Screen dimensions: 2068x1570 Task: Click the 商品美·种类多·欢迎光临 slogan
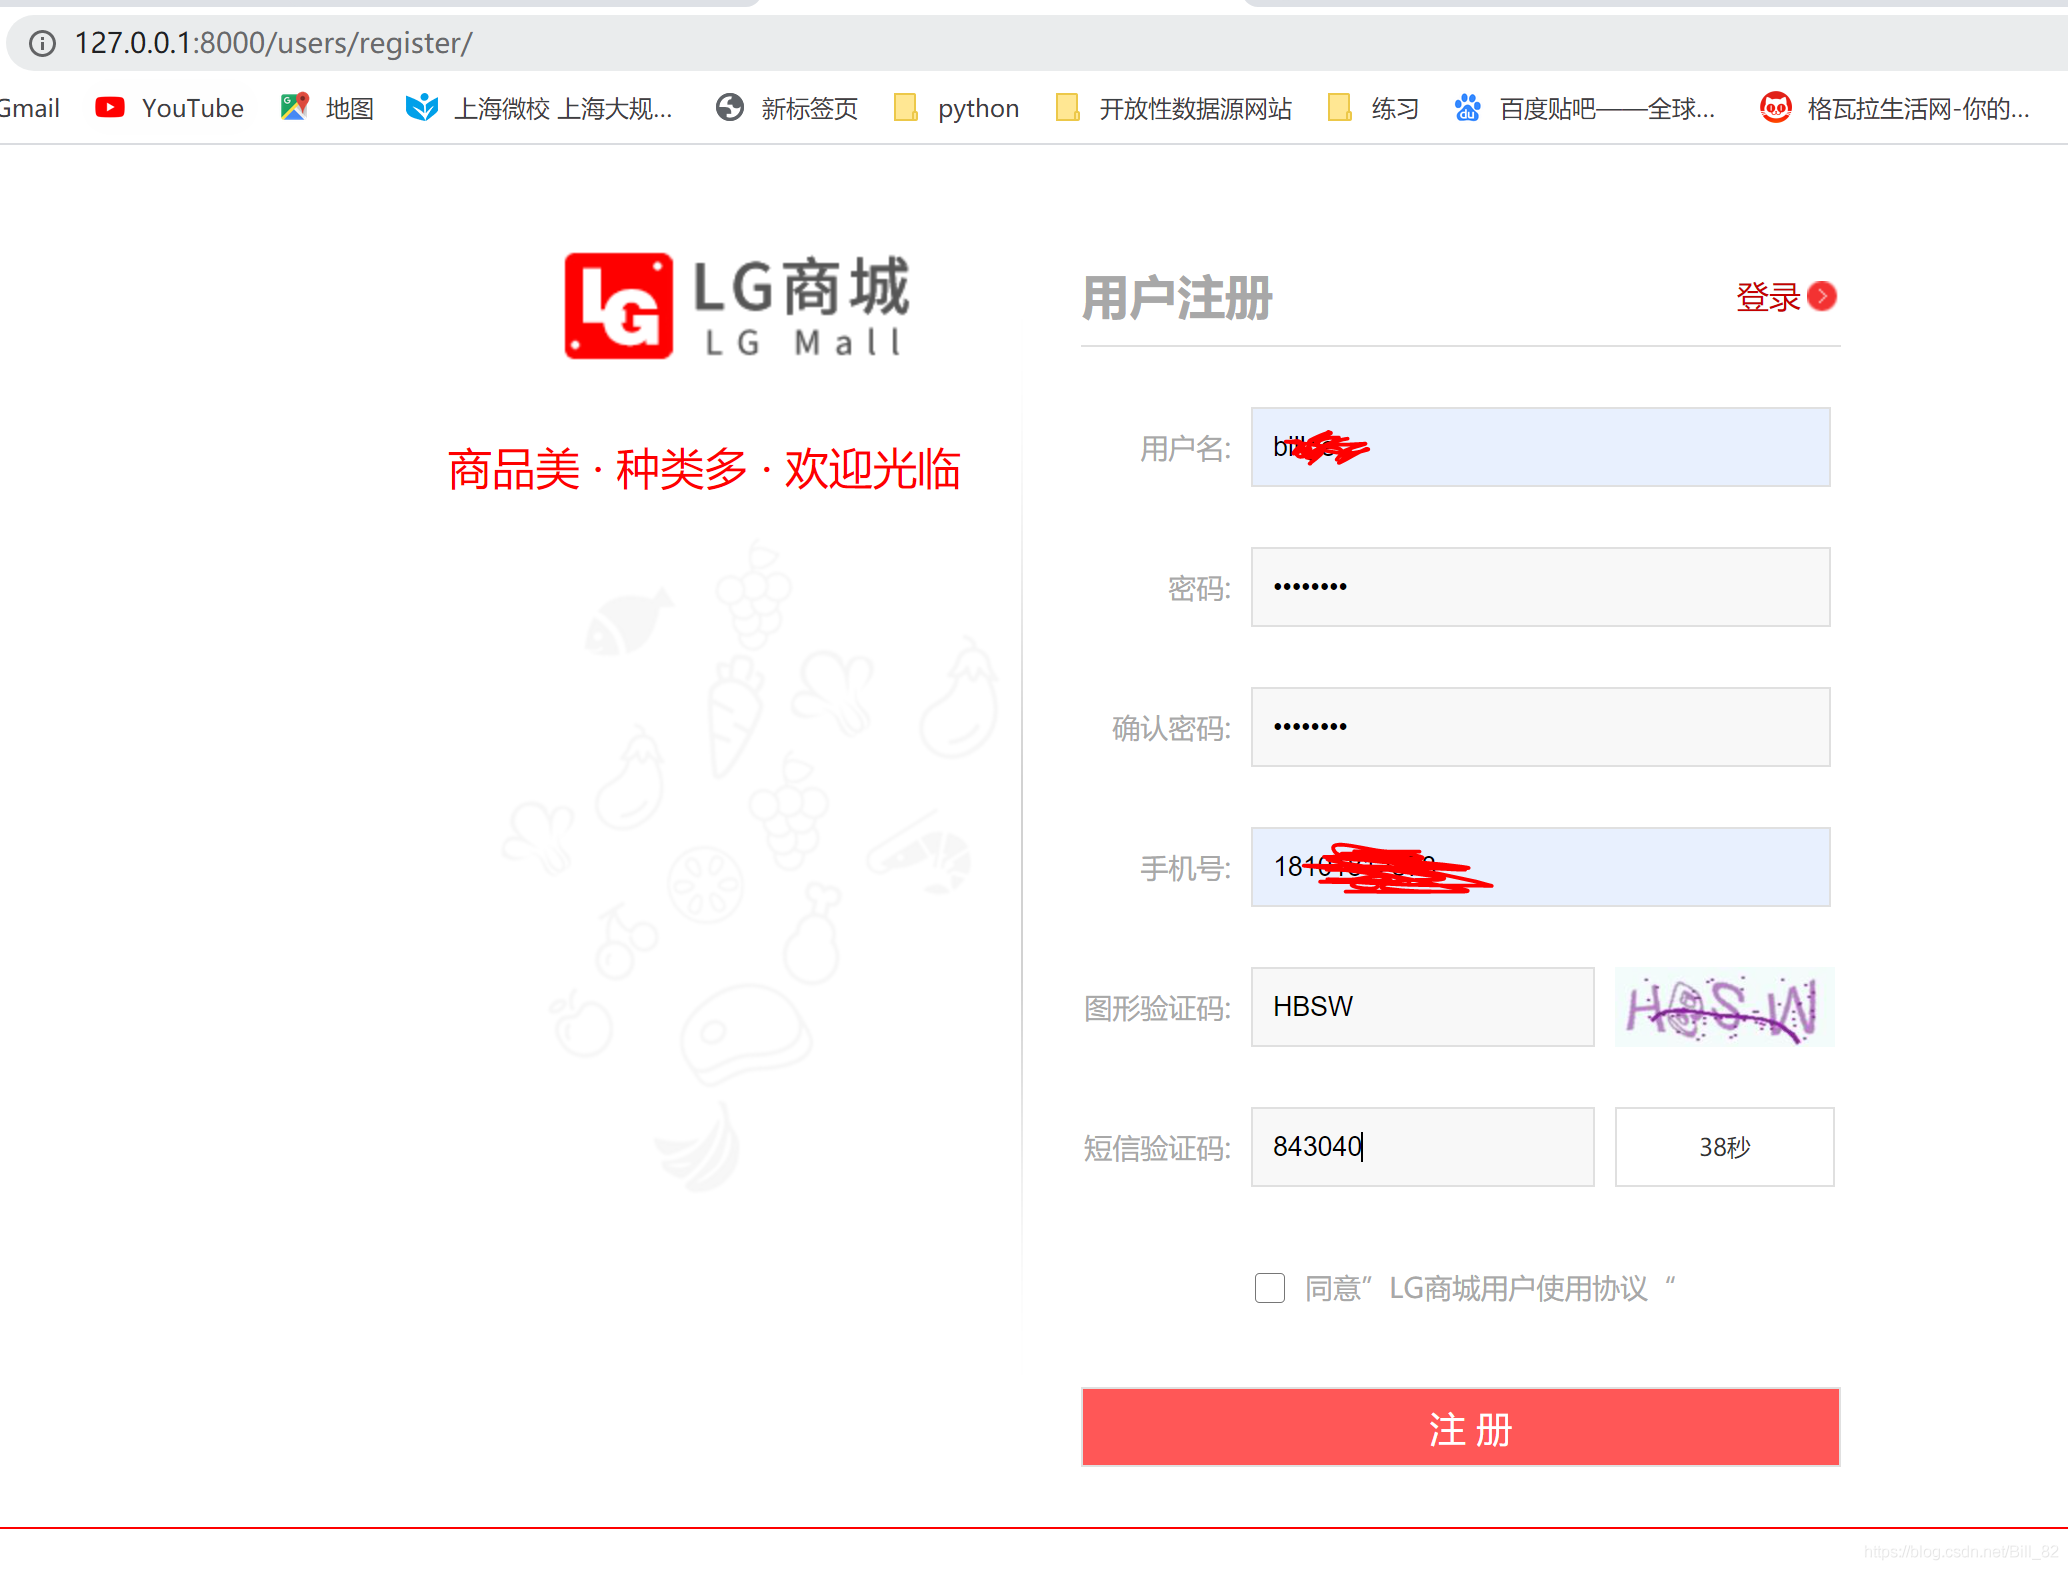point(704,469)
